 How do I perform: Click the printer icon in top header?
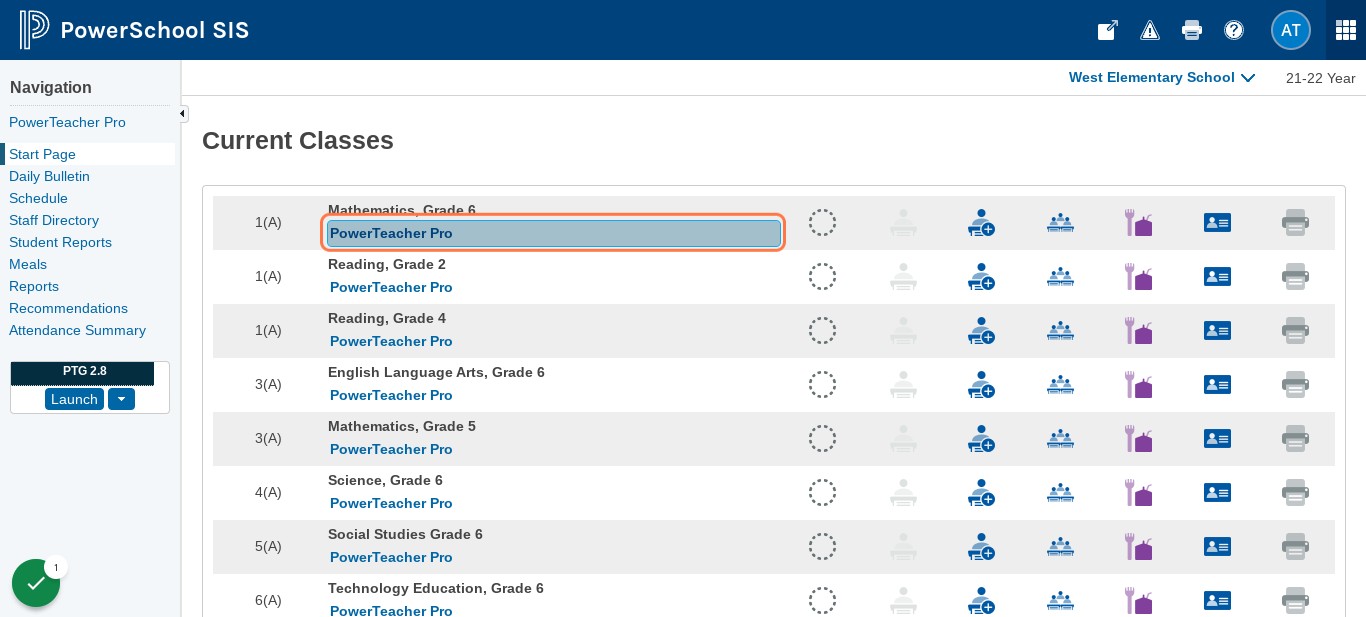[1192, 30]
